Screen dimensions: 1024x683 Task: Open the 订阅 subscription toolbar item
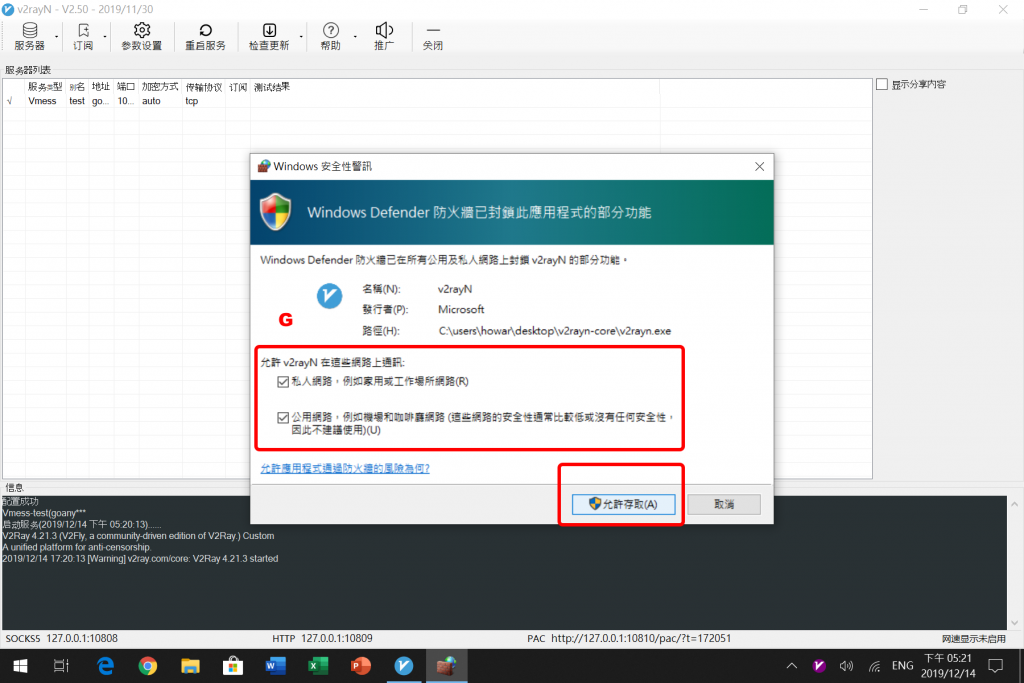[83, 37]
